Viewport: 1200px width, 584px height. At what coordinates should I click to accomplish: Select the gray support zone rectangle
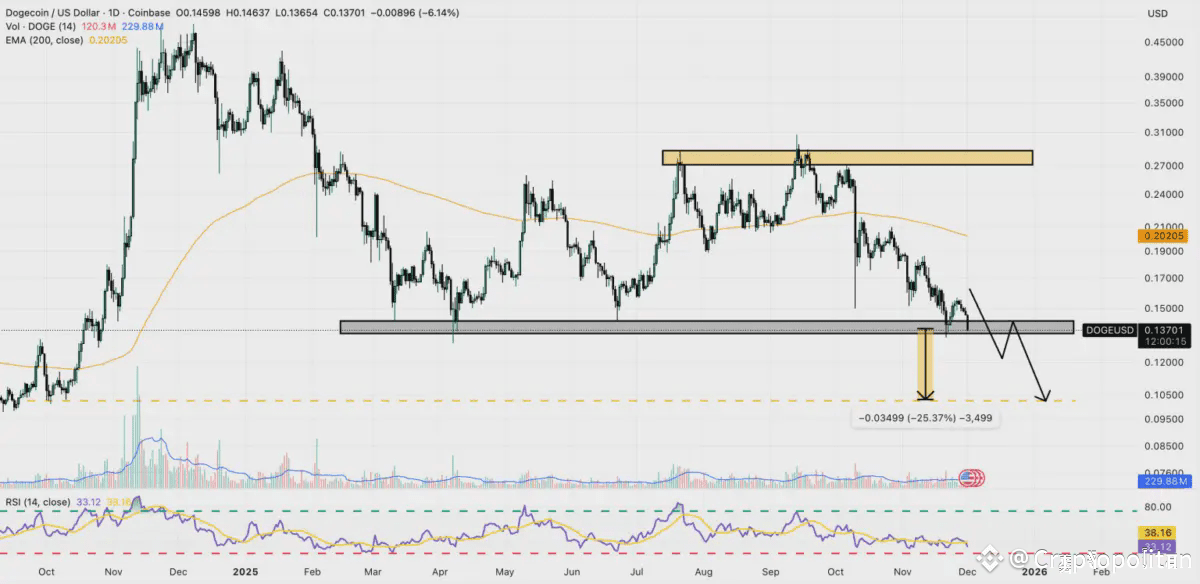pos(706,327)
